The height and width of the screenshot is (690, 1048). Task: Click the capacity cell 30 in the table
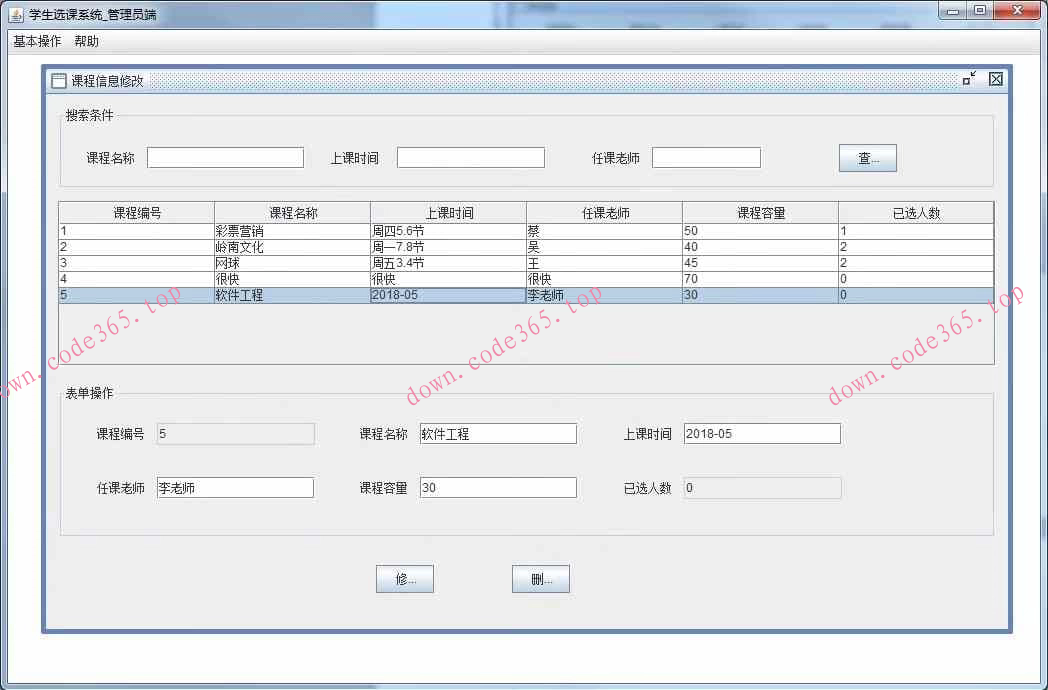(x=761, y=295)
